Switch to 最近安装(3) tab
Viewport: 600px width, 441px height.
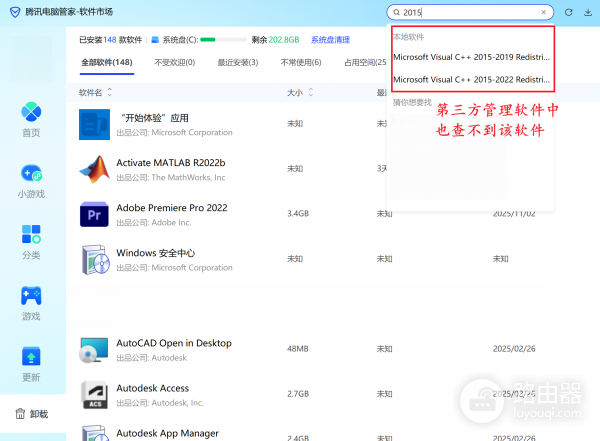[x=238, y=62]
